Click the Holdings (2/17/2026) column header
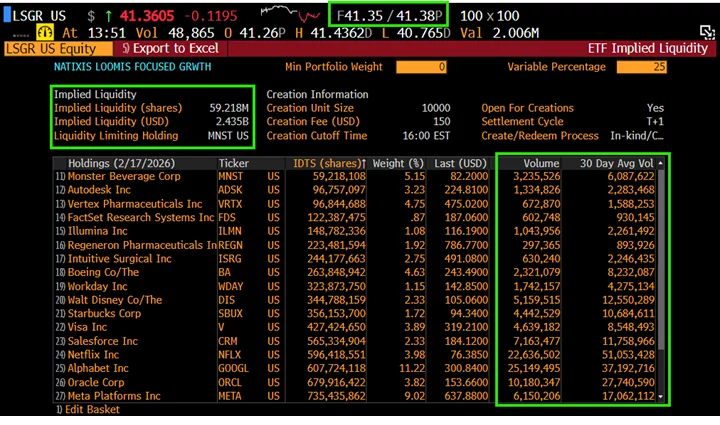The width and height of the screenshot is (720, 425). (x=122, y=163)
